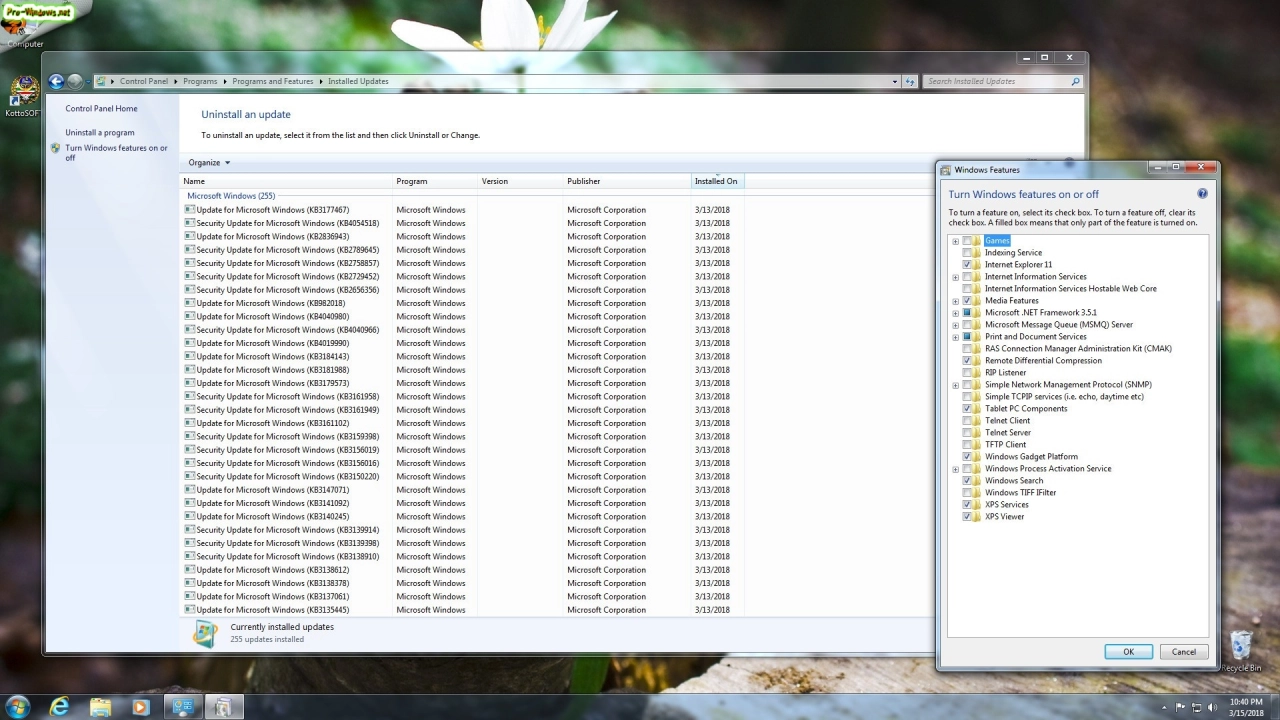This screenshot has height=720, width=1280.
Task: Switch to Windows Features taskbar button
Action: point(223,707)
